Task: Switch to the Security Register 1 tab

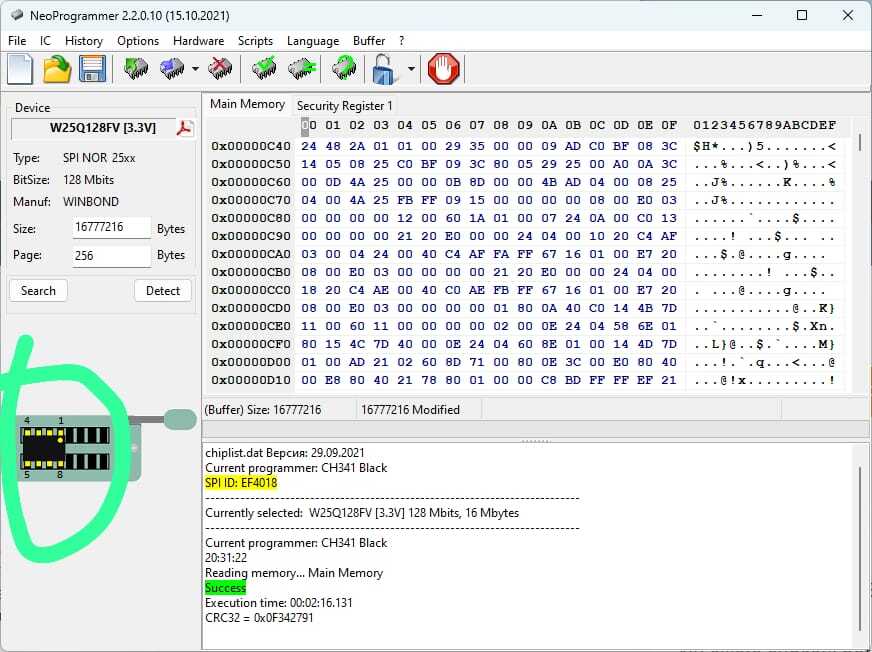Action: pyautogui.click(x=344, y=105)
